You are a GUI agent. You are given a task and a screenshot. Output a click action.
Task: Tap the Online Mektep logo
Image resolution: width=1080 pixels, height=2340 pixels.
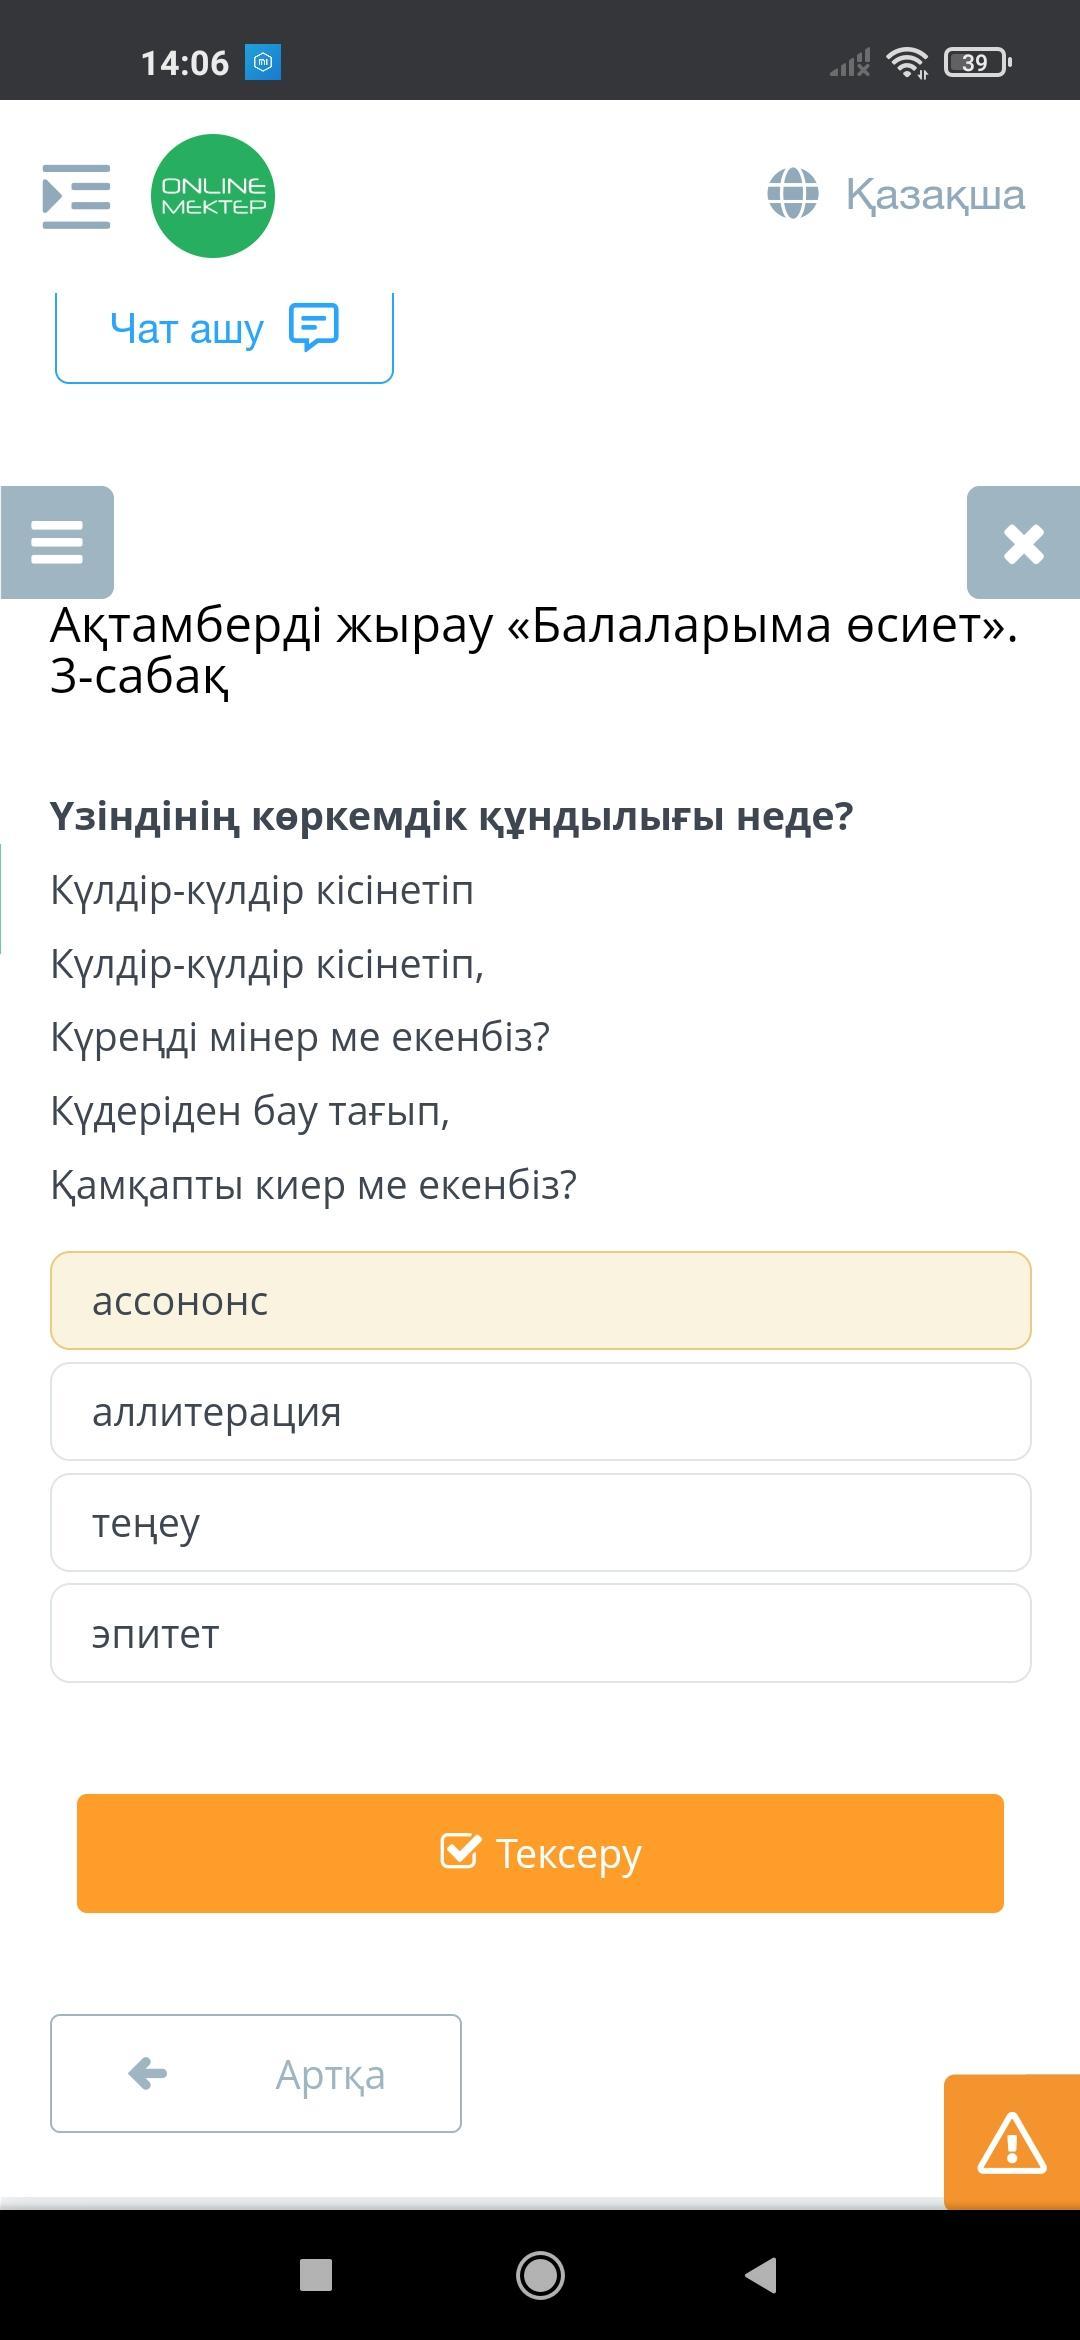pos(213,196)
